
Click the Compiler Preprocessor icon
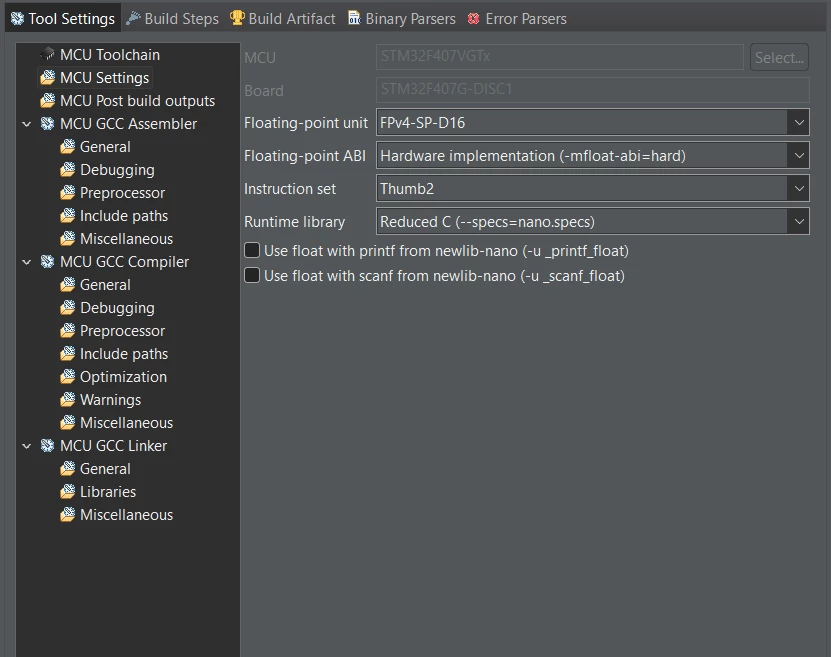[67, 331]
